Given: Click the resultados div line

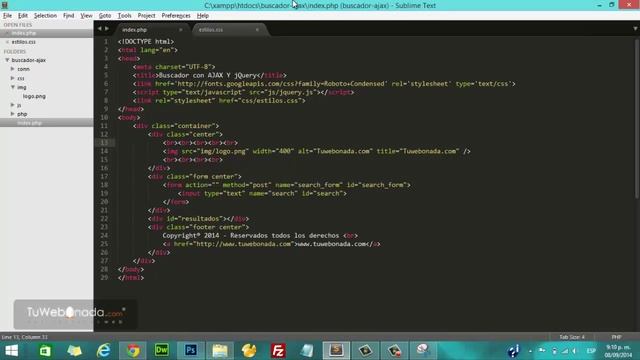Looking at the screenshot, I should [x=198, y=219].
